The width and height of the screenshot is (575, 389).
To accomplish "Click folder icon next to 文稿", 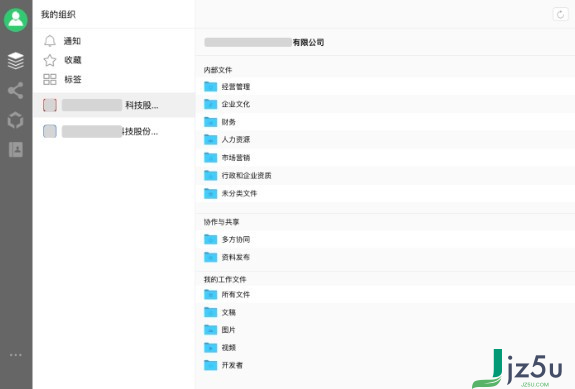I will tap(210, 312).
